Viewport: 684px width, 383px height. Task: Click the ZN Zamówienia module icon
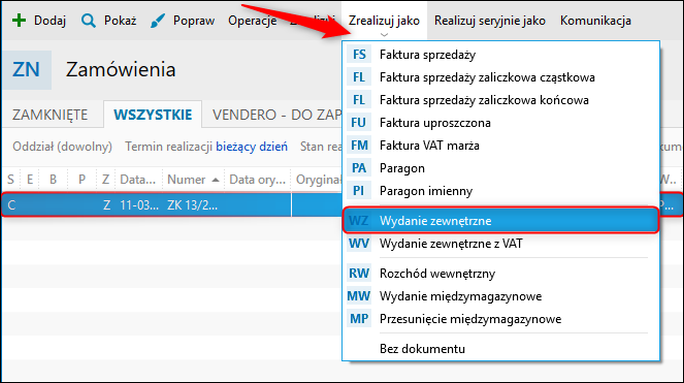coord(27,70)
